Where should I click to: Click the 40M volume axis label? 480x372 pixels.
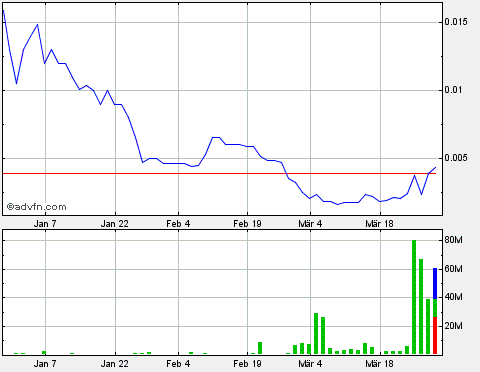click(453, 297)
